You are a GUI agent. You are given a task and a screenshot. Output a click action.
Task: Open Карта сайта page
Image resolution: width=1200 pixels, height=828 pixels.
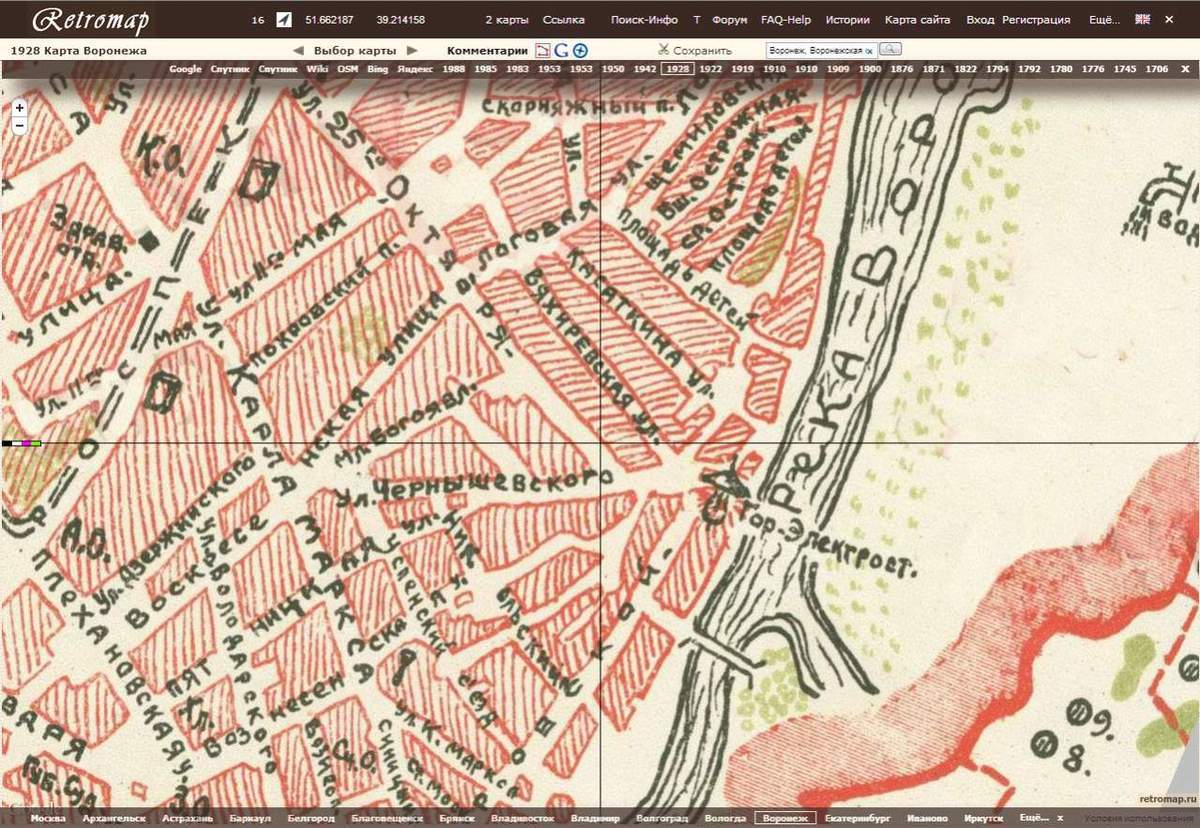(x=917, y=20)
